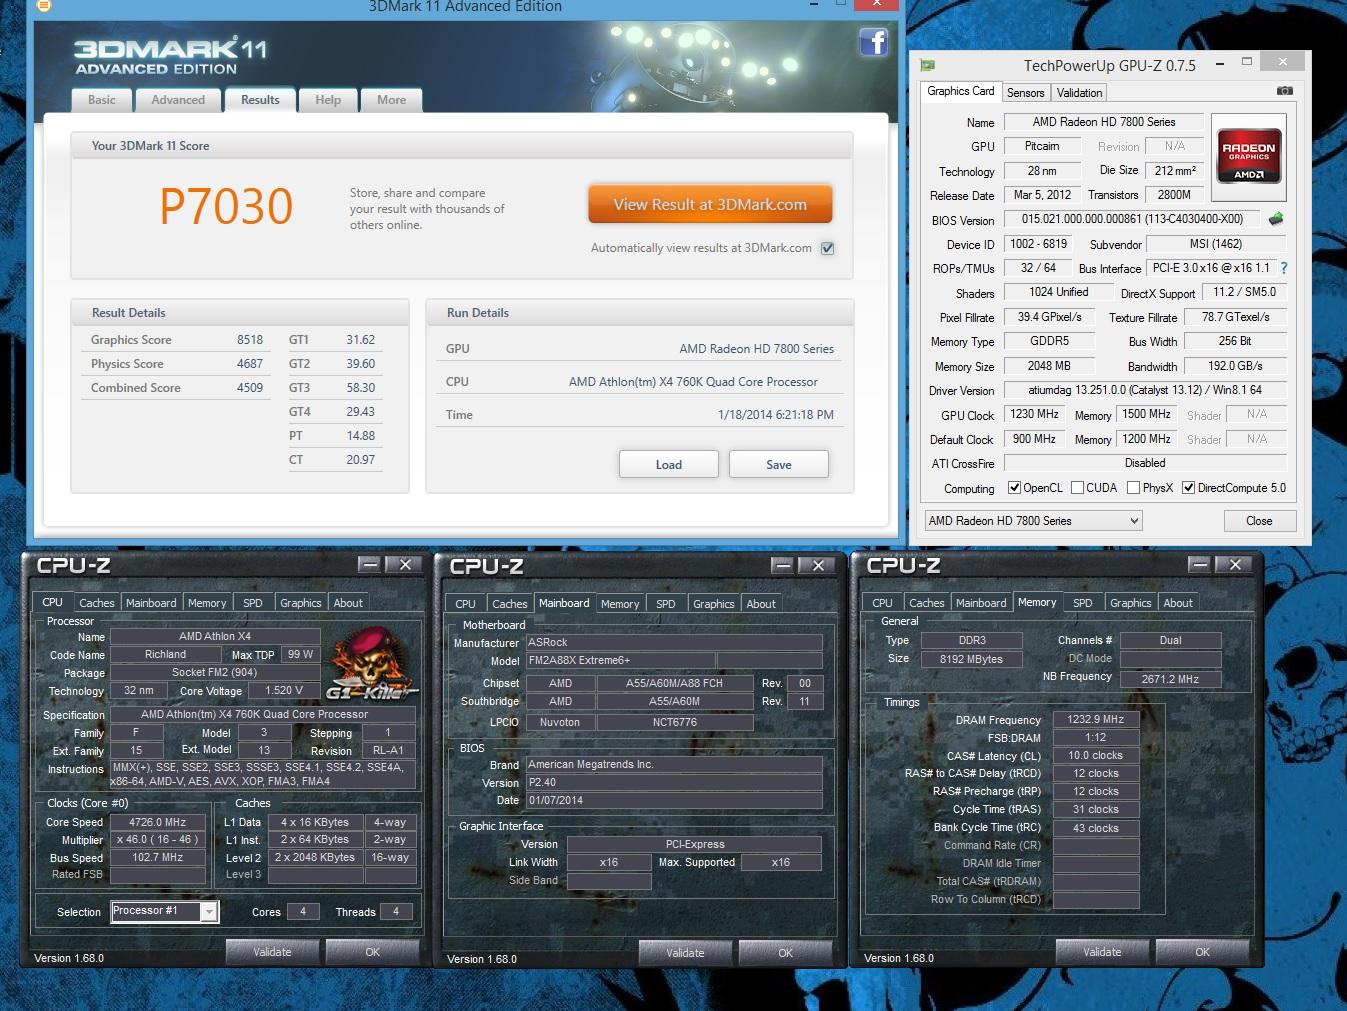The width and height of the screenshot is (1347, 1011).
Task: Click the DRAM Frequency 1232.9 MHz field
Action: click(x=1096, y=719)
